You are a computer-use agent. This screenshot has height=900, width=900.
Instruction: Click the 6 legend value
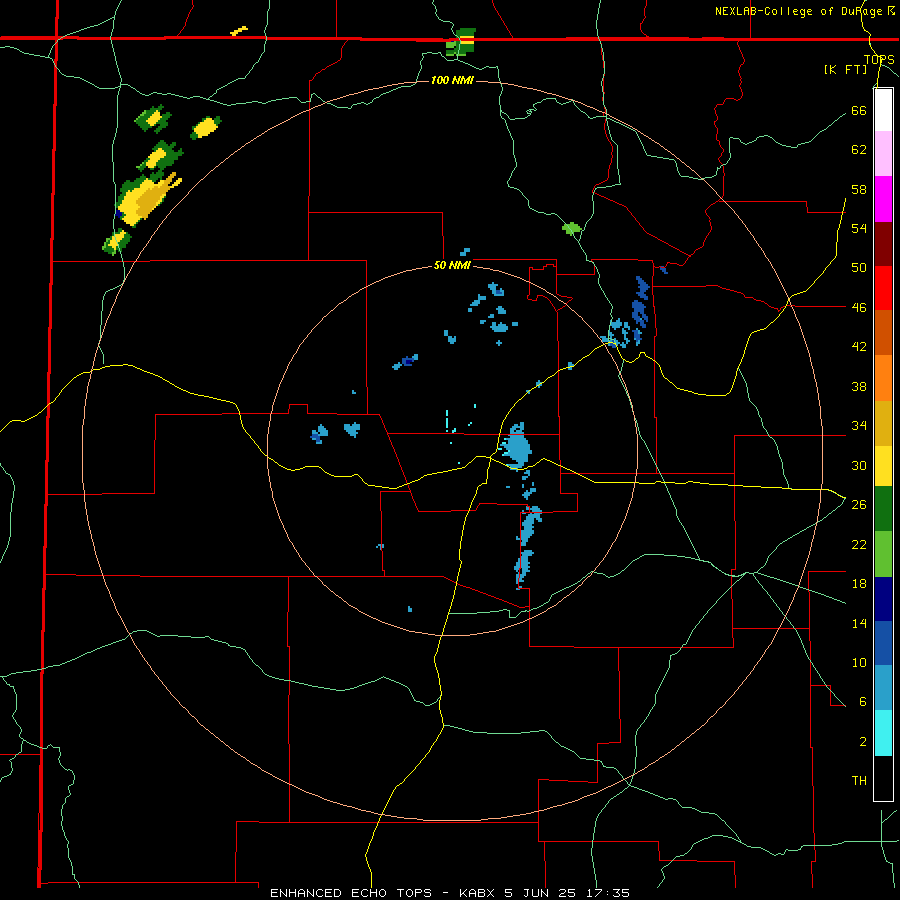click(862, 701)
